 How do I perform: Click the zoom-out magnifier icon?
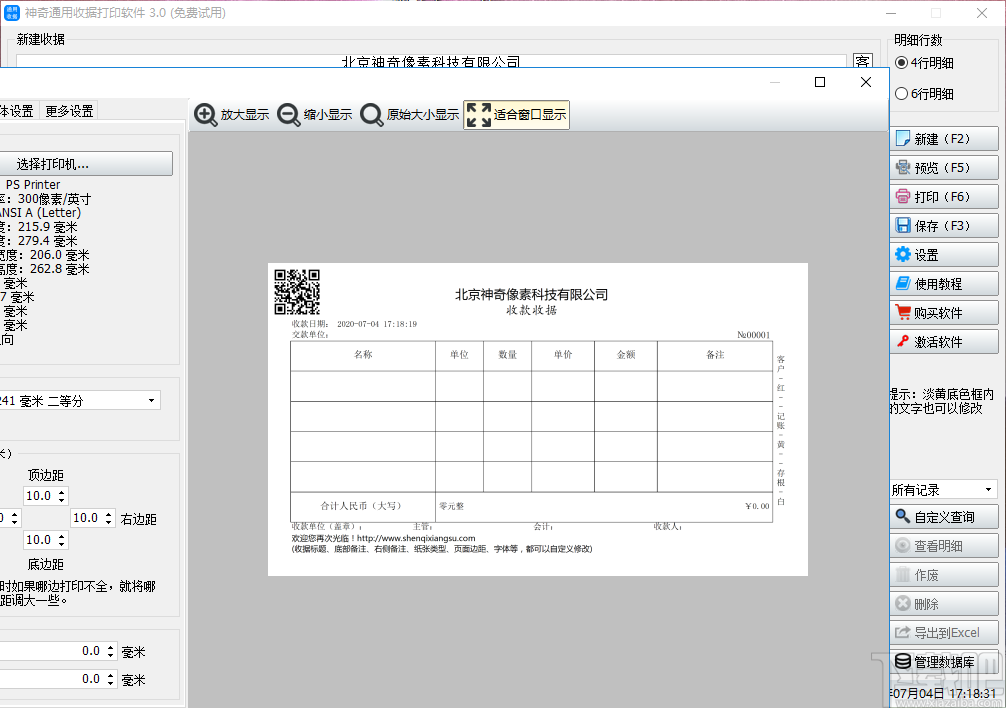click(289, 115)
